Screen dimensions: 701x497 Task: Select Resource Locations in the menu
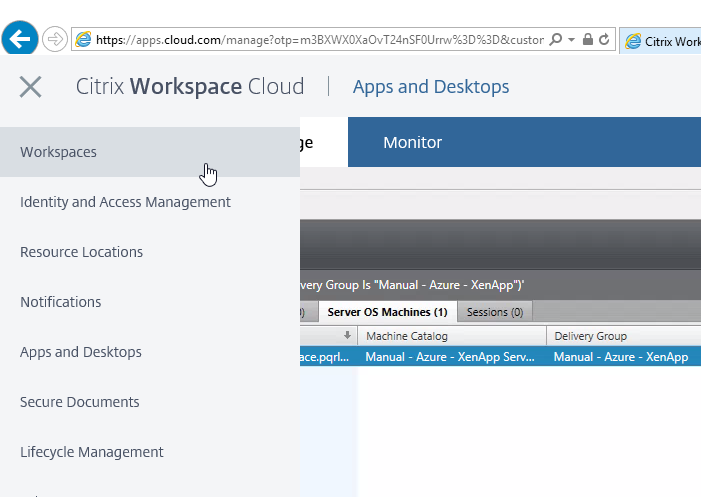[x=81, y=252]
